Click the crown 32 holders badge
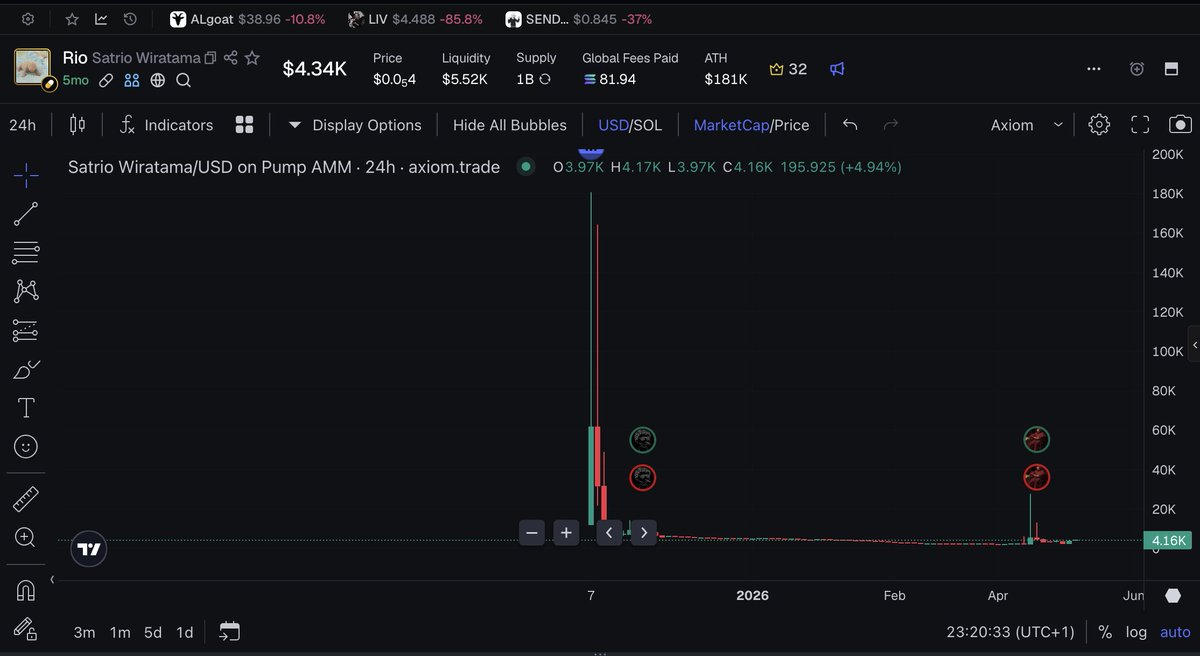This screenshot has width=1200, height=656. (787, 69)
